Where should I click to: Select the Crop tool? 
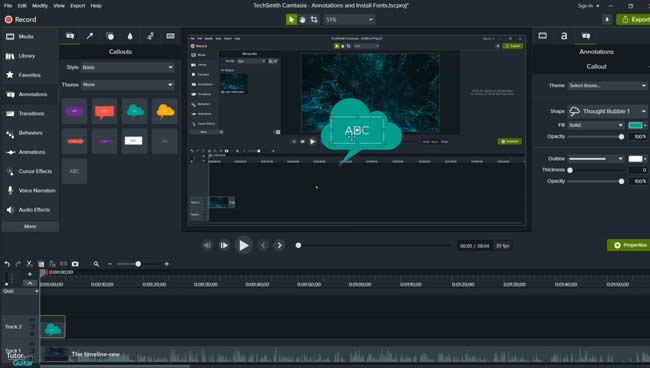[314, 19]
